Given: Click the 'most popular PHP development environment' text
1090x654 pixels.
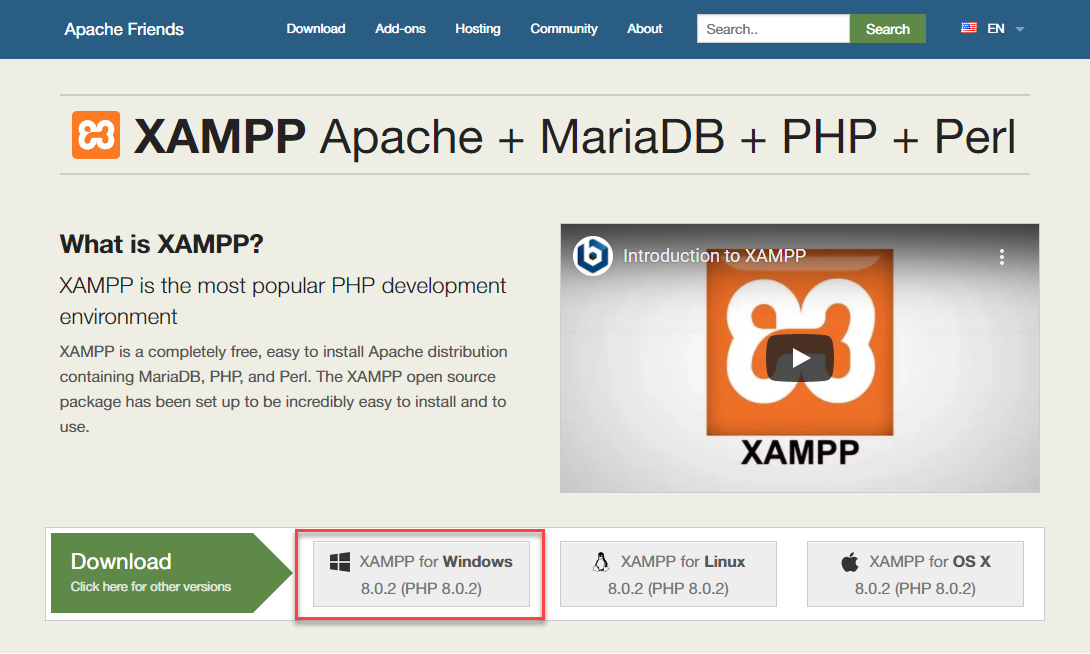Looking at the screenshot, I should 282,301.
